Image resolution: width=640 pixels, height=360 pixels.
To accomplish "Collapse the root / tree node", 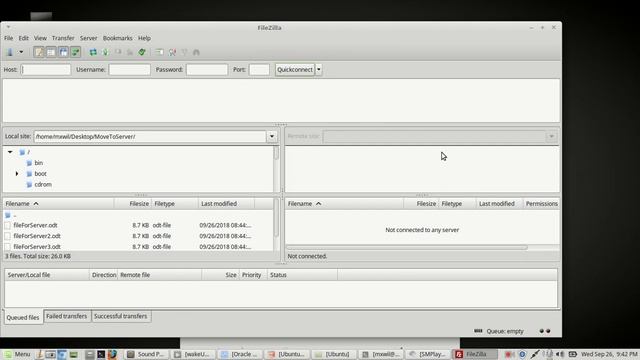I will pyautogui.click(x=10, y=152).
